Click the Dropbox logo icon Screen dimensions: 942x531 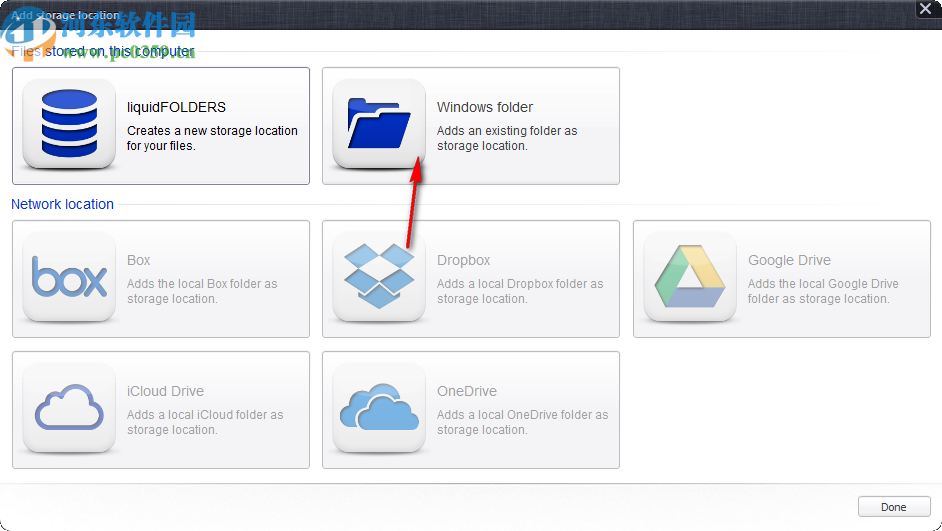[x=379, y=277]
